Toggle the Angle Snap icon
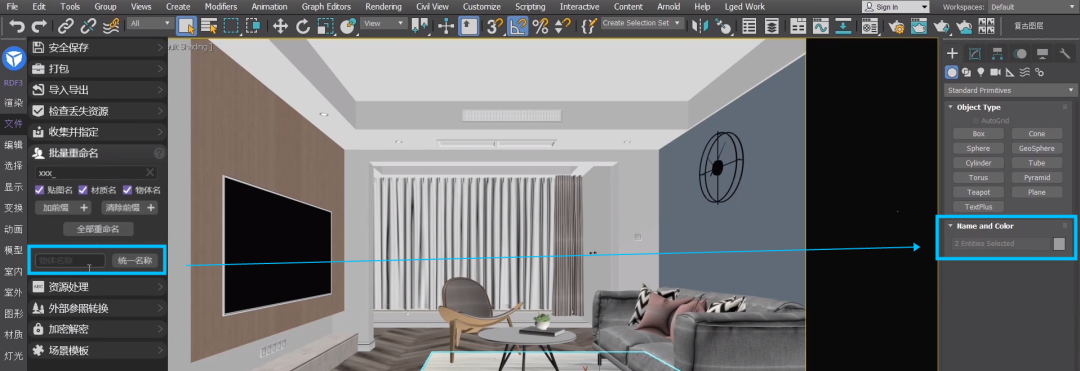This screenshot has height=371, width=1080. click(517, 26)
